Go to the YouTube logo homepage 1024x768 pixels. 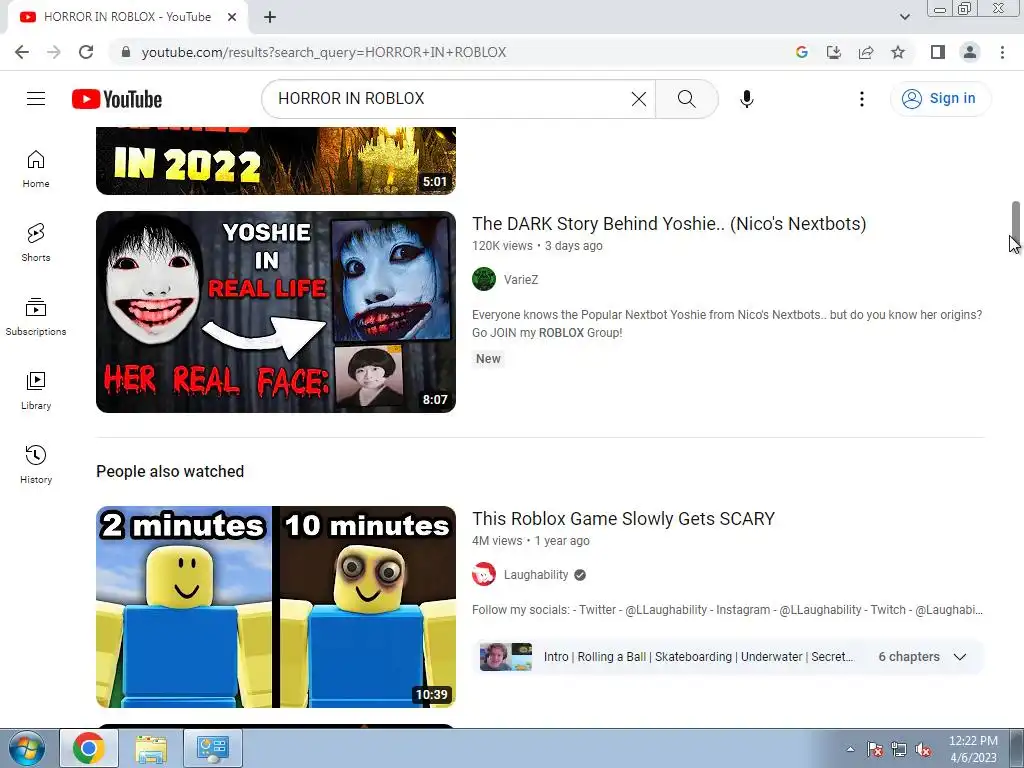coord(117,99)
